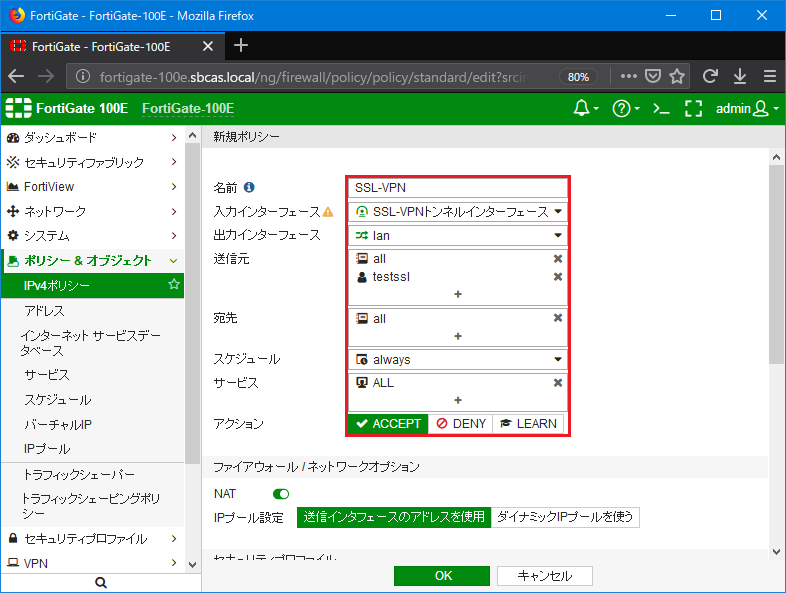Click the FortiGate-100E hostname link

(x=188, y=108)
